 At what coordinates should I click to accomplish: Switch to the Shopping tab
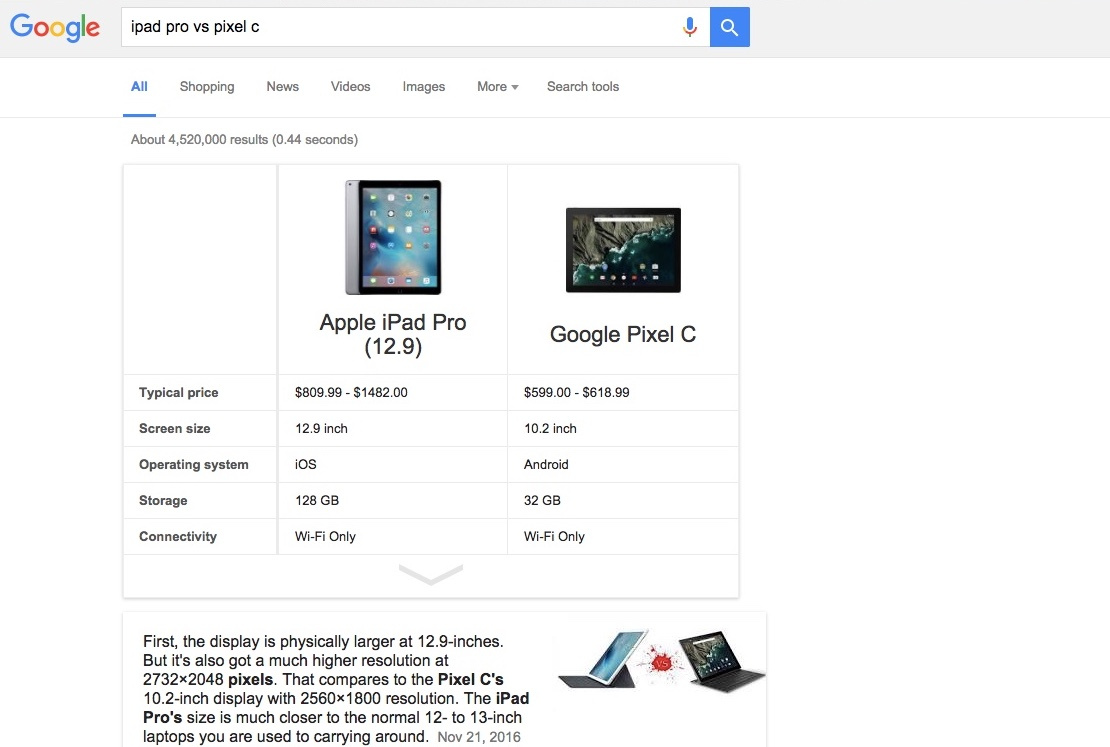point(207,87)
